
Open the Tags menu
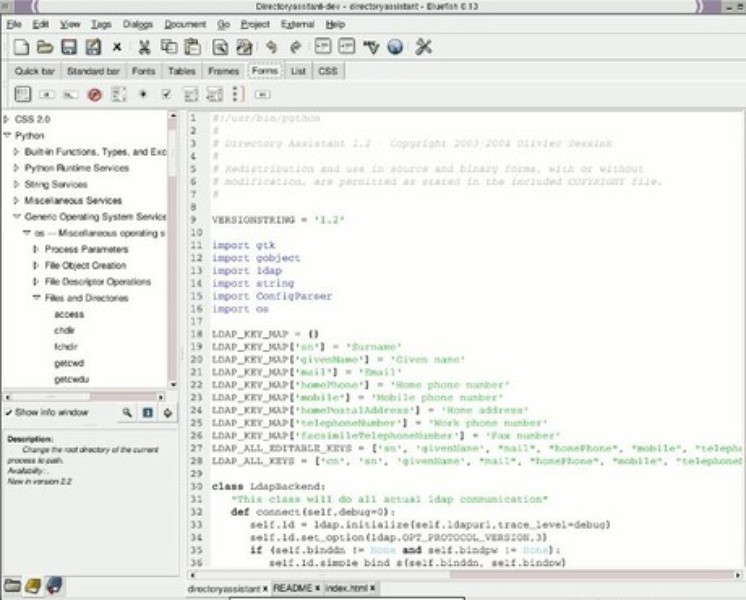click(x=101, y=24)
